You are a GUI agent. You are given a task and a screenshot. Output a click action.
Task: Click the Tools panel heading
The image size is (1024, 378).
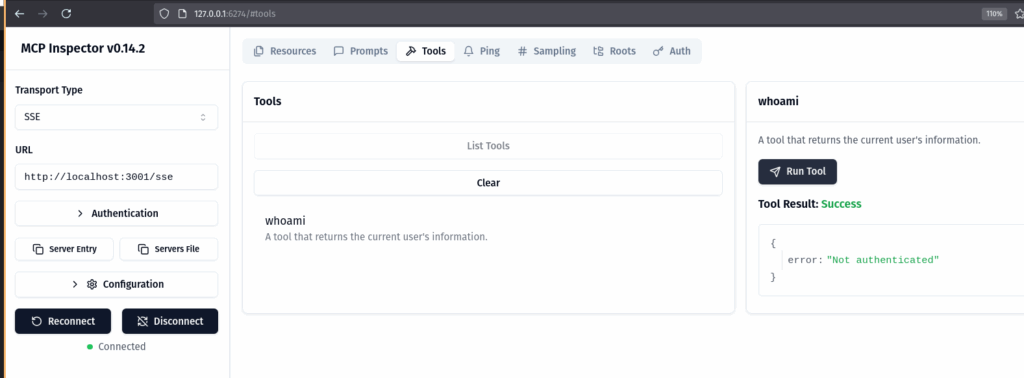point(268,101)
